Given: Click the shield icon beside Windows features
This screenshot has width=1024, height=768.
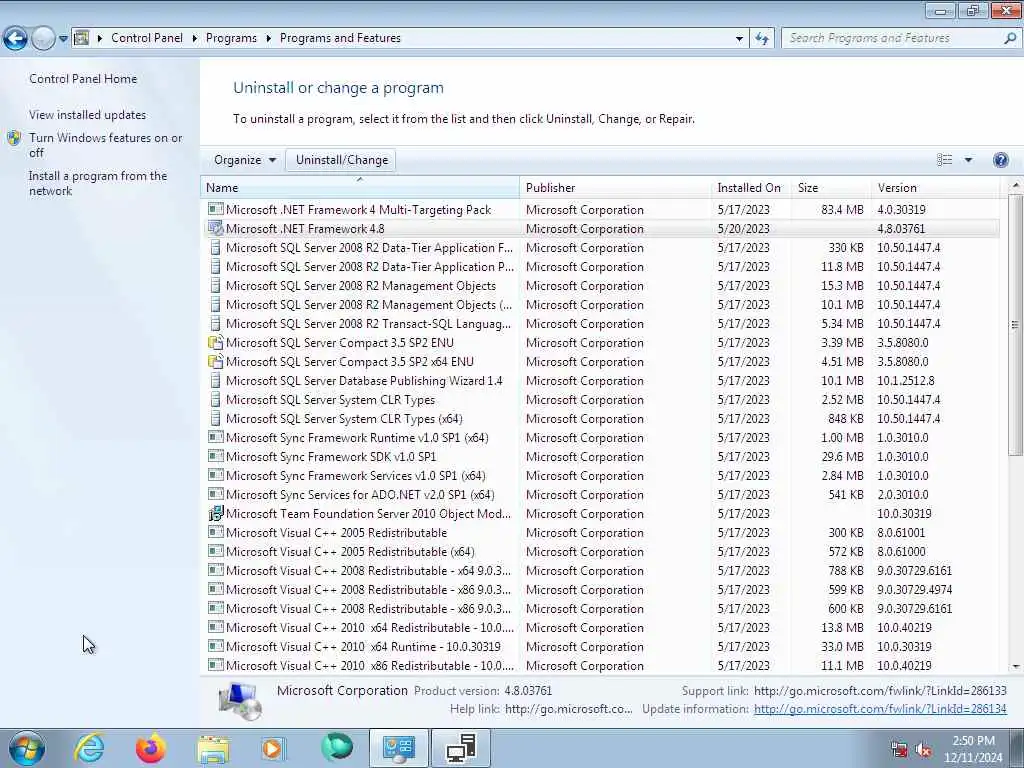Looking at the screenshot, I should point(14,138).
